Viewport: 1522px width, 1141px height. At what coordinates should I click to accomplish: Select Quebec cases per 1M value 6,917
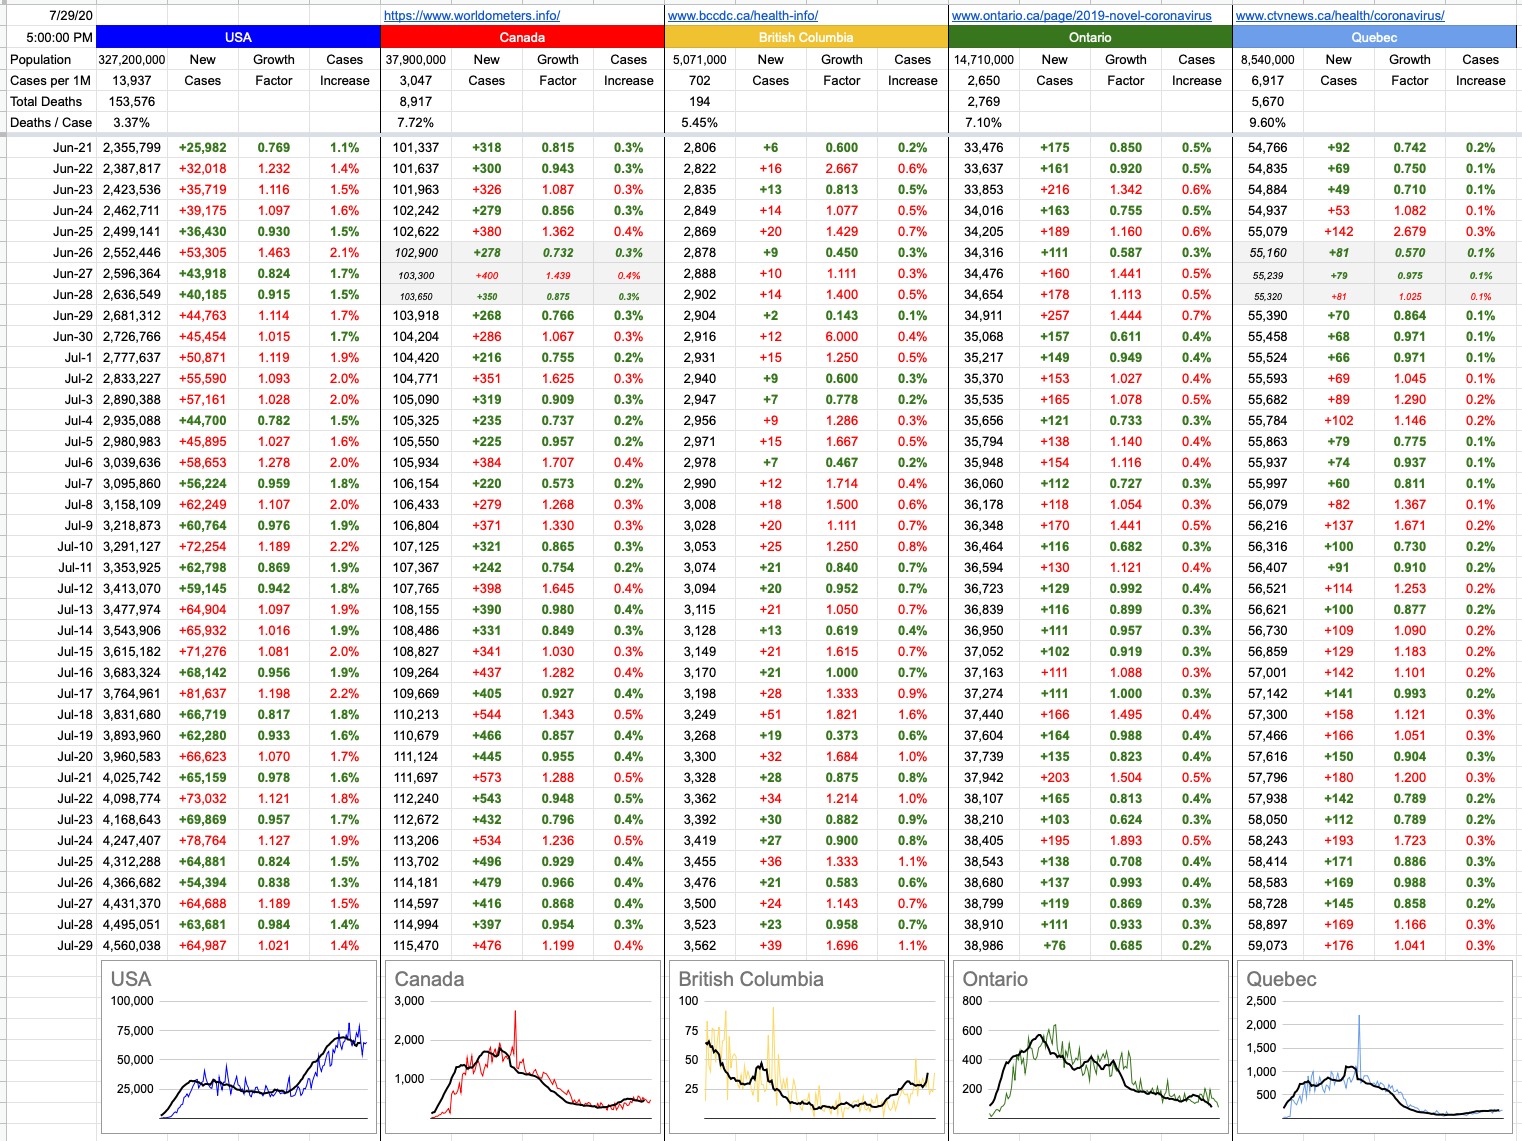[x=1268, y=80]
